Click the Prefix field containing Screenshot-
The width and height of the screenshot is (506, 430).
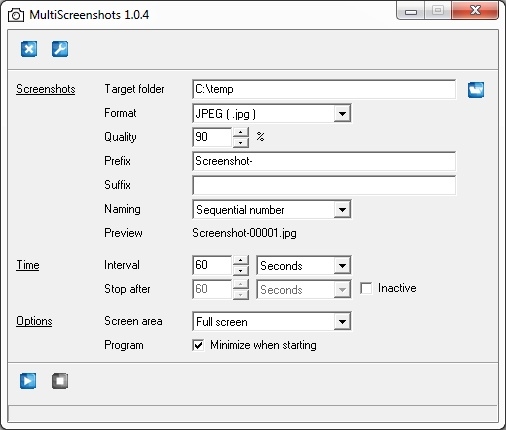[x=324, y=161]
